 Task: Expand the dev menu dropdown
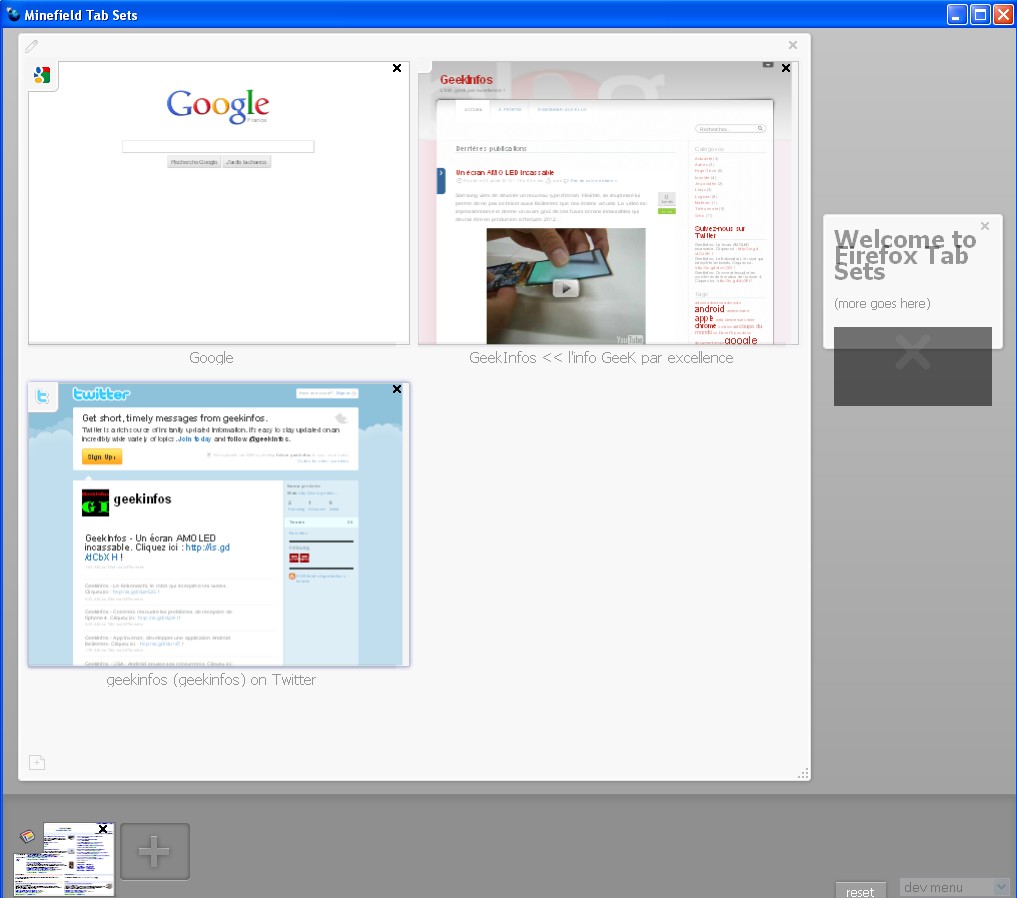coord(954,887)
